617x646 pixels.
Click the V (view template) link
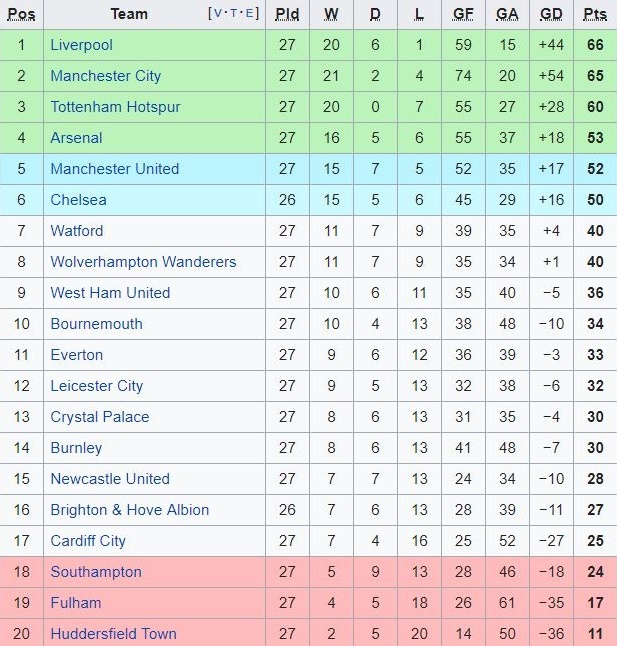217,14
